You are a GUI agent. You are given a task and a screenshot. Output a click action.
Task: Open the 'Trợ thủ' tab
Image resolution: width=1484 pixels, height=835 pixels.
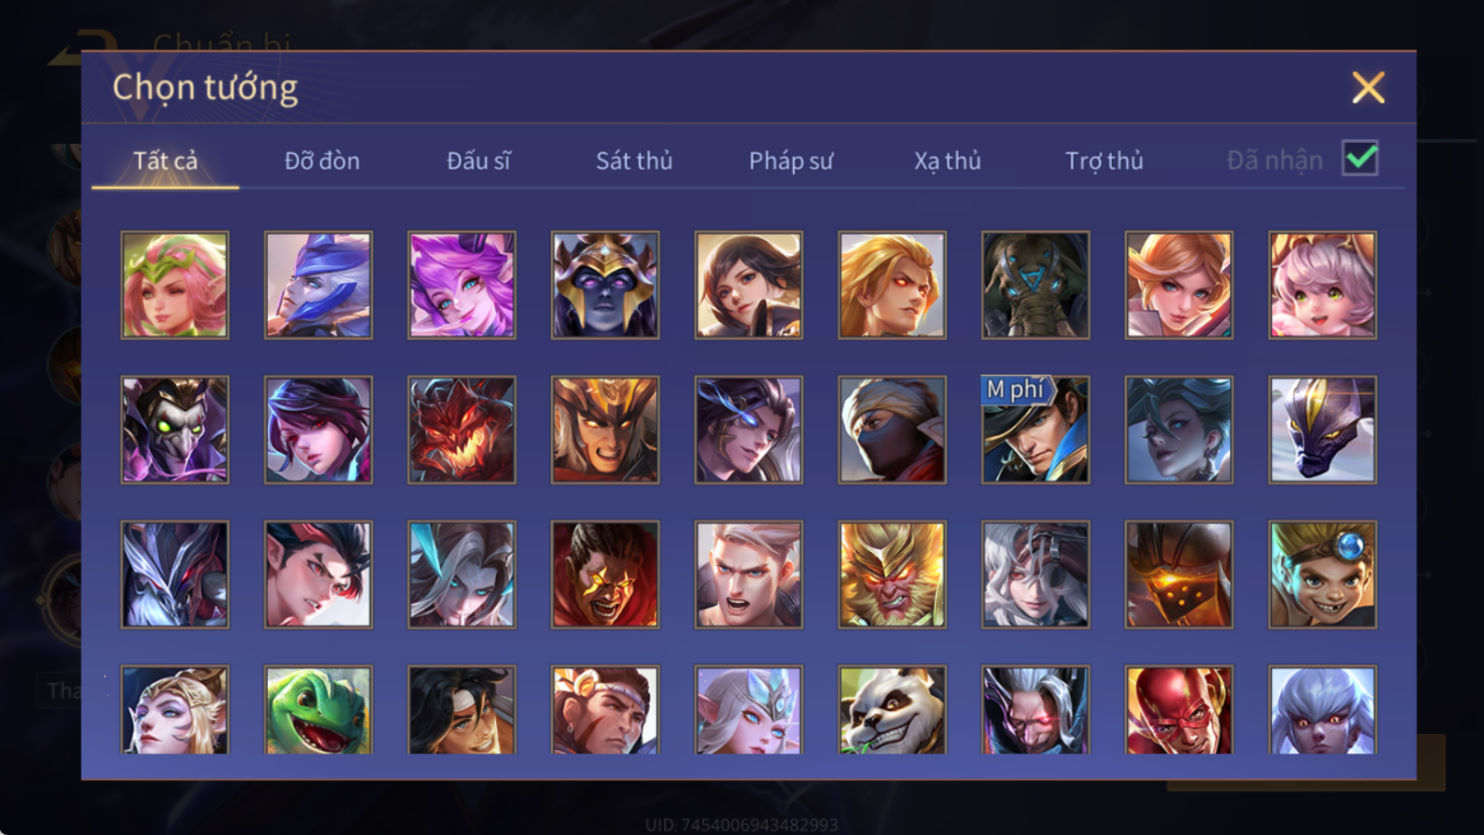pos(1104,160)
